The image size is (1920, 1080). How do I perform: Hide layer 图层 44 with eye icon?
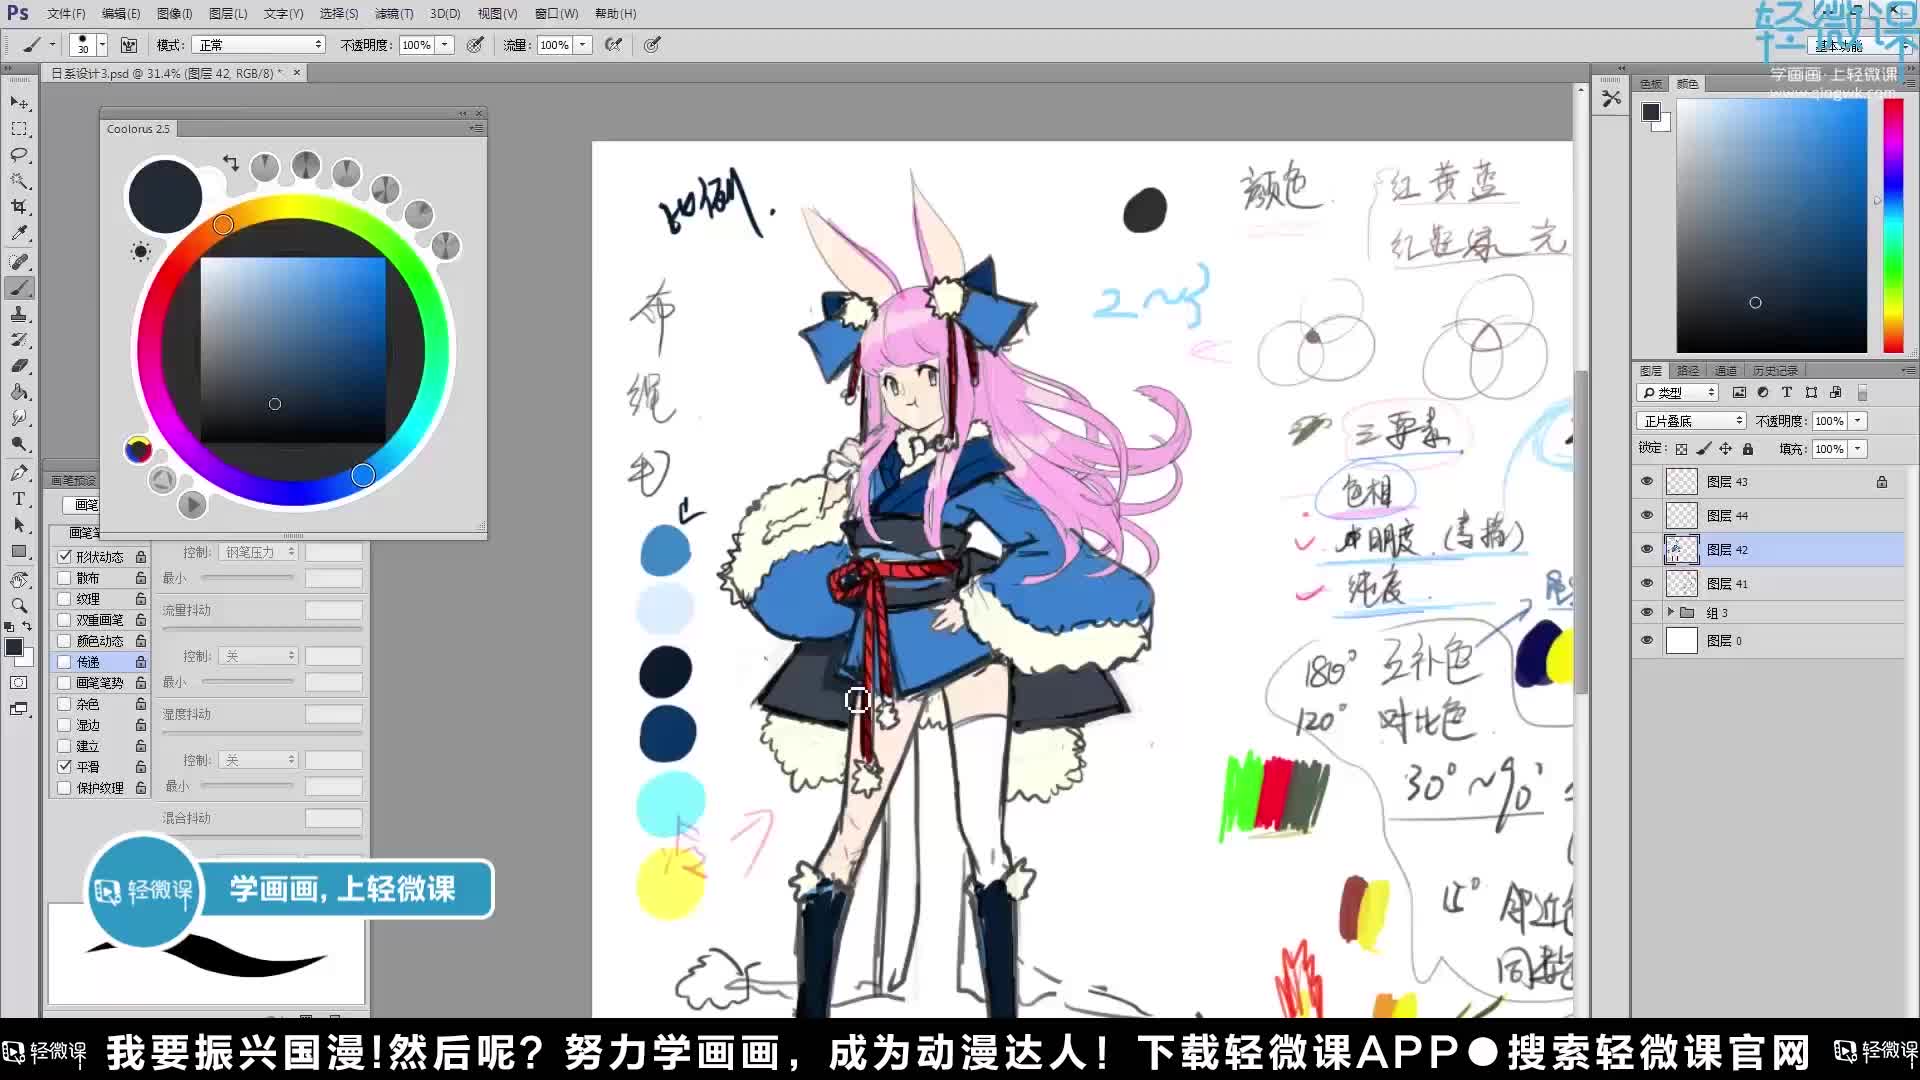[x=1647, y=515]
